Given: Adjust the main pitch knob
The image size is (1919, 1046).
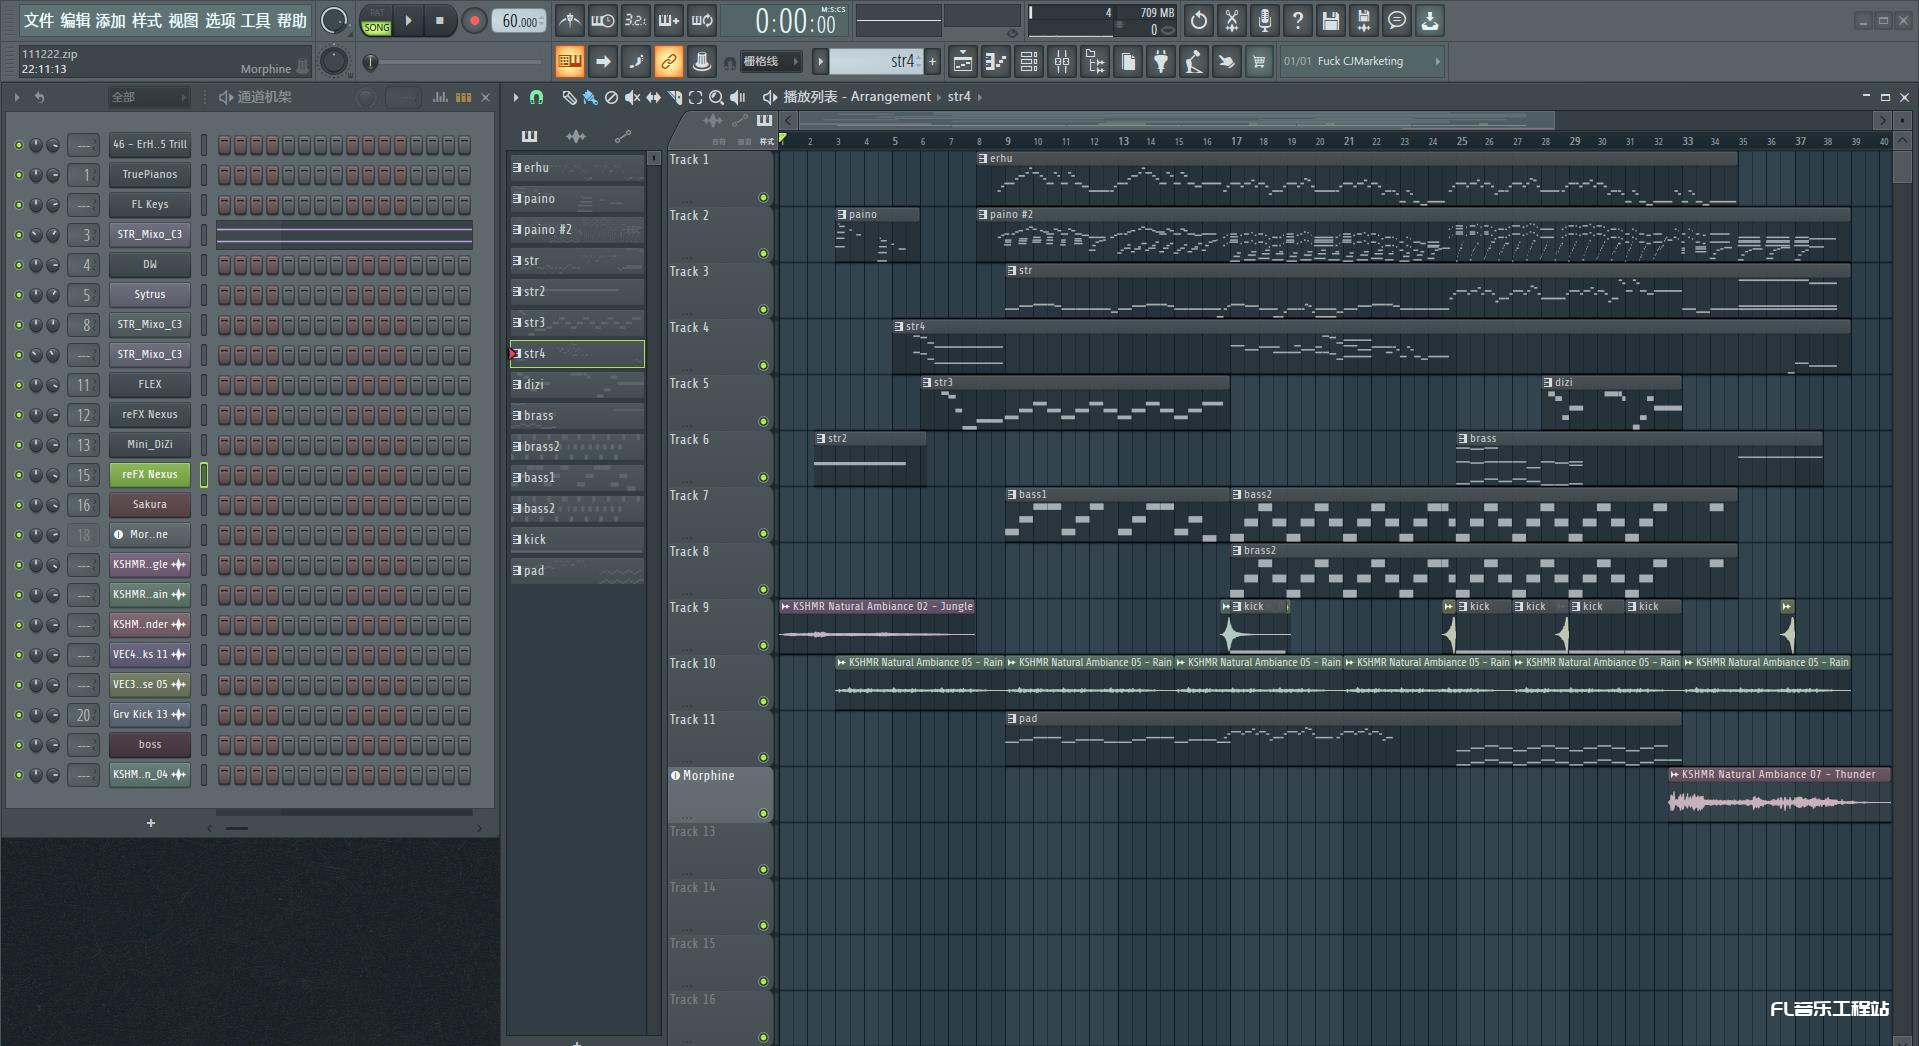Looking at the screenshot, I should (334, 62).
